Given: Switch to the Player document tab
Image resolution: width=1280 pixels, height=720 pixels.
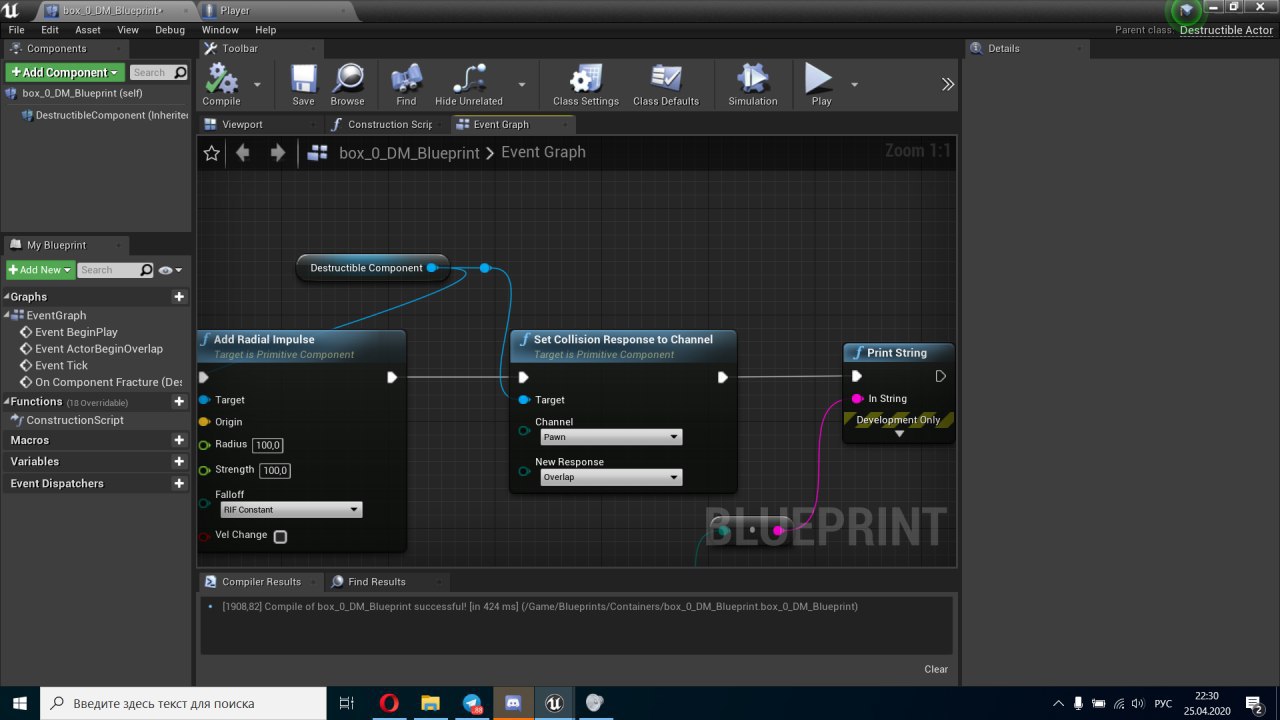Looking at the screenshot, I should click(235, 11).
